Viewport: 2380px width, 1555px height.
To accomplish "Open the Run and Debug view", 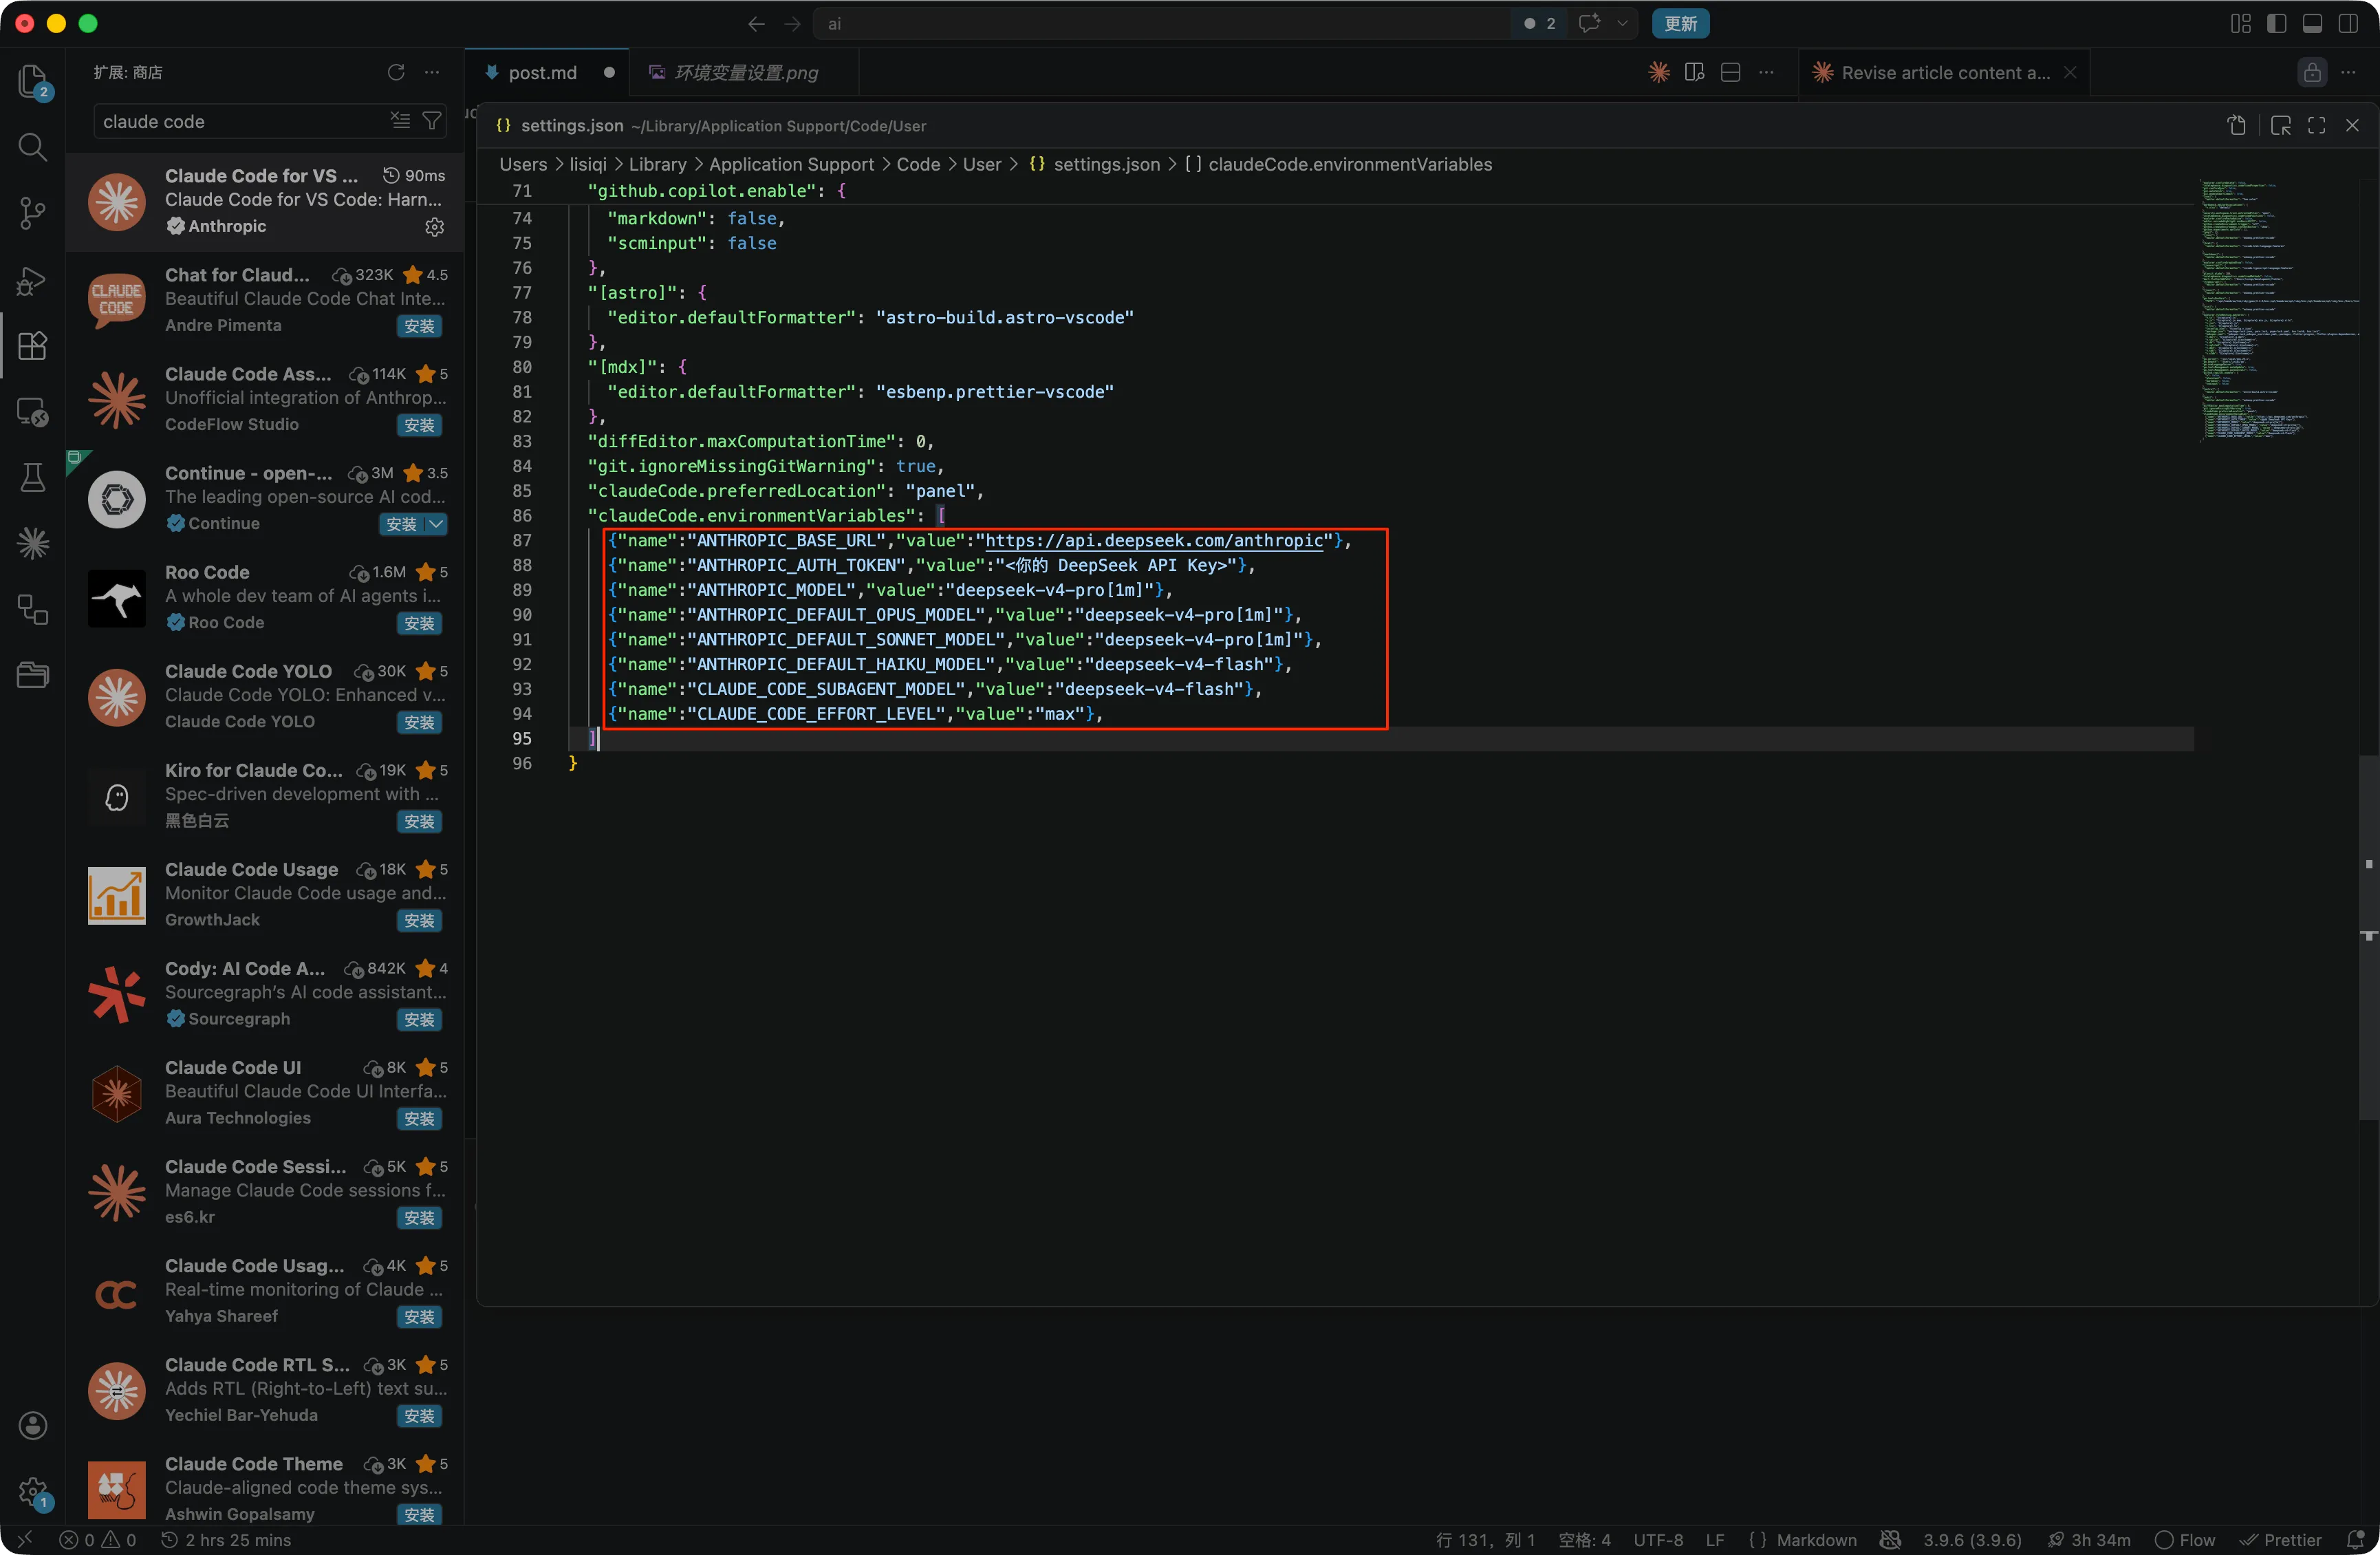I will click(32, 281).
